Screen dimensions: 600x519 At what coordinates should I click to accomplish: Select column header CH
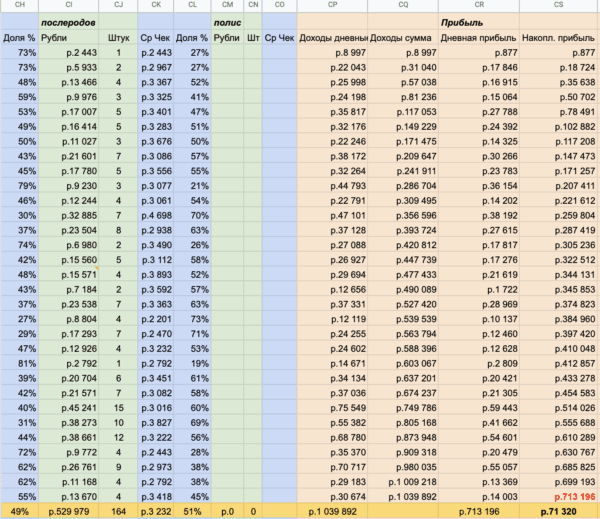[19, 5]
